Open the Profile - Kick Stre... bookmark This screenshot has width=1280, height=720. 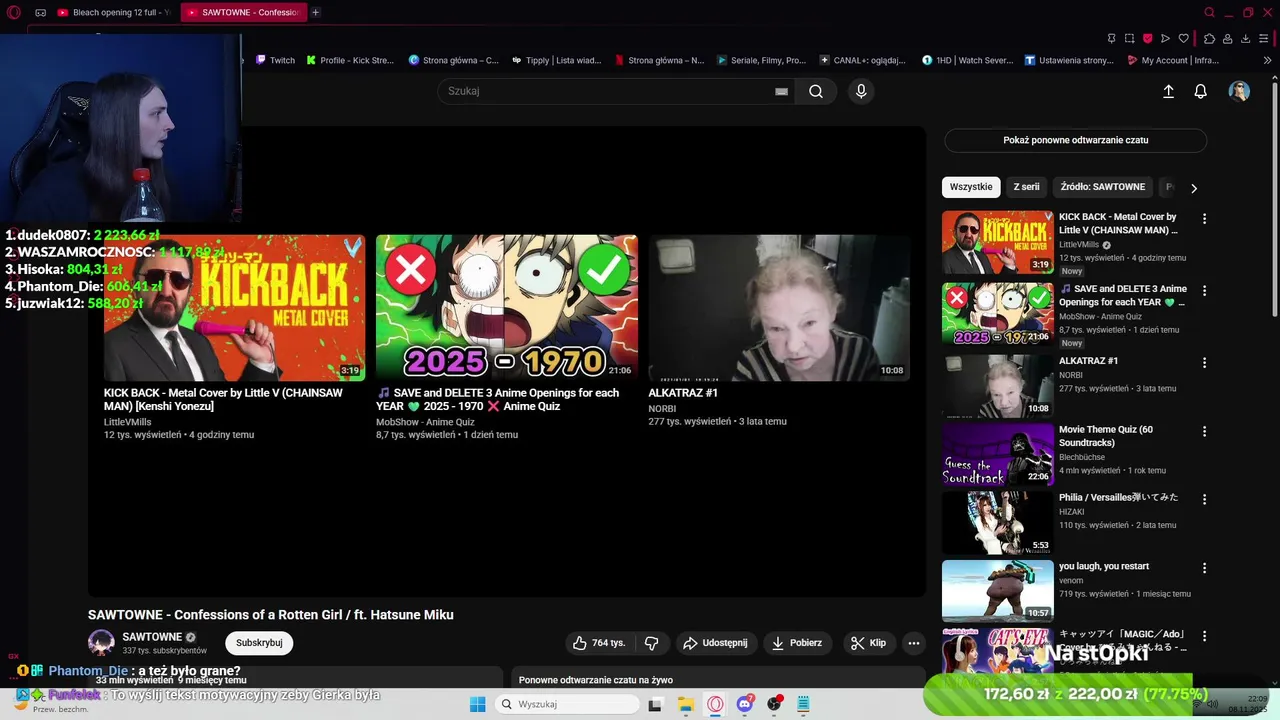[x=350, y=60]
